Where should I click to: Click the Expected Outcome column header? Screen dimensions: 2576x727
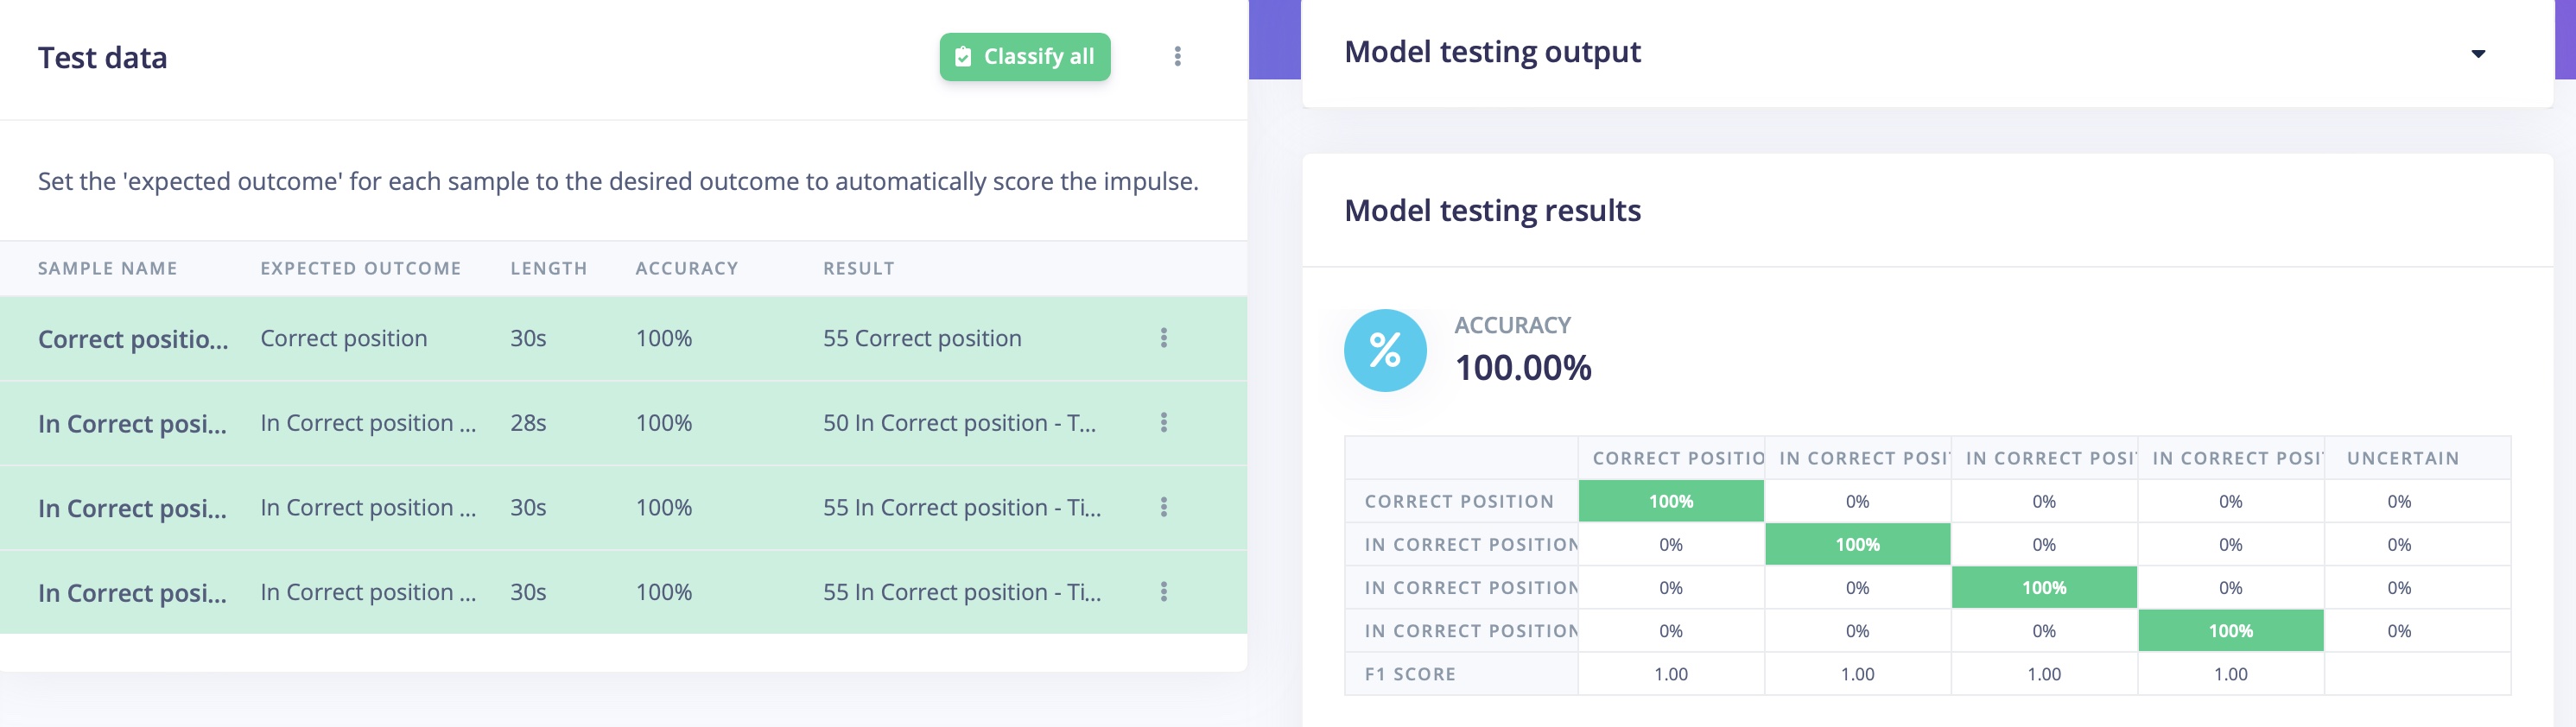pos(361,268)
